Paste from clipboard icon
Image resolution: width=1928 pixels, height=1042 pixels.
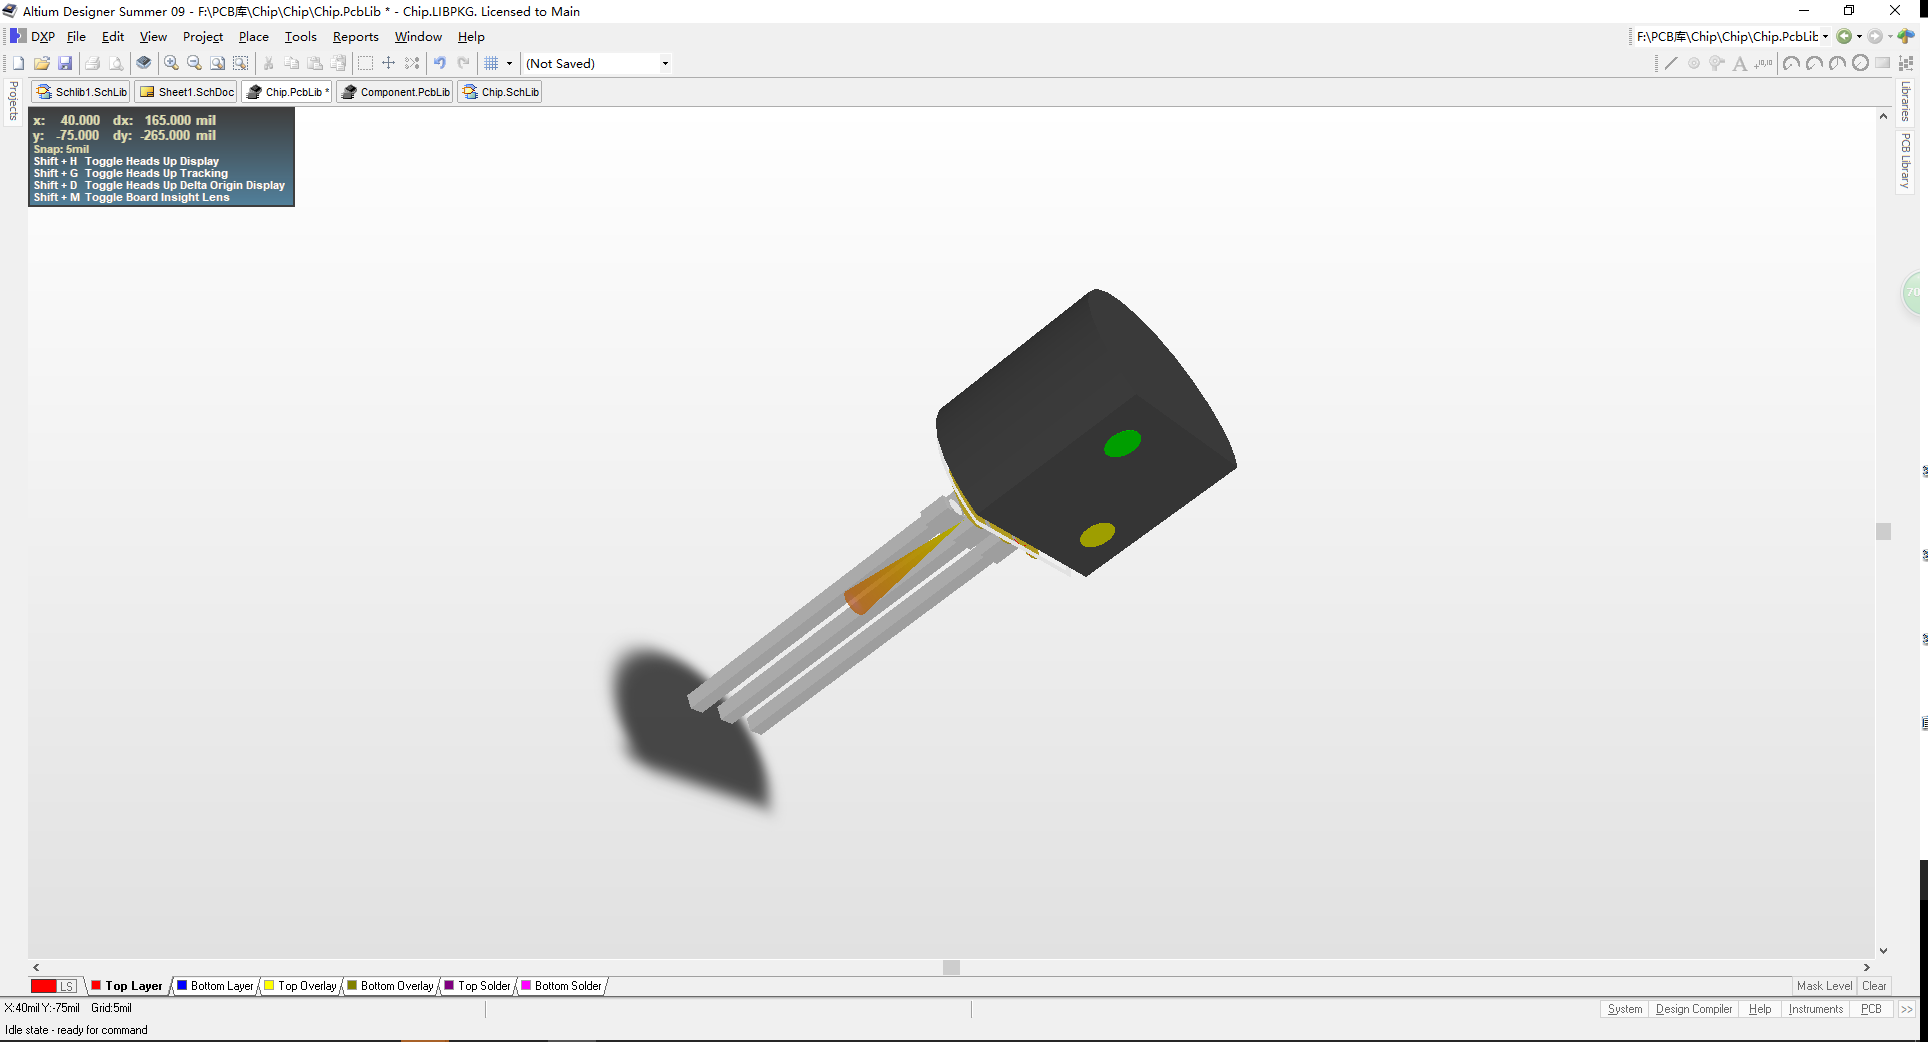pos(315,63)
